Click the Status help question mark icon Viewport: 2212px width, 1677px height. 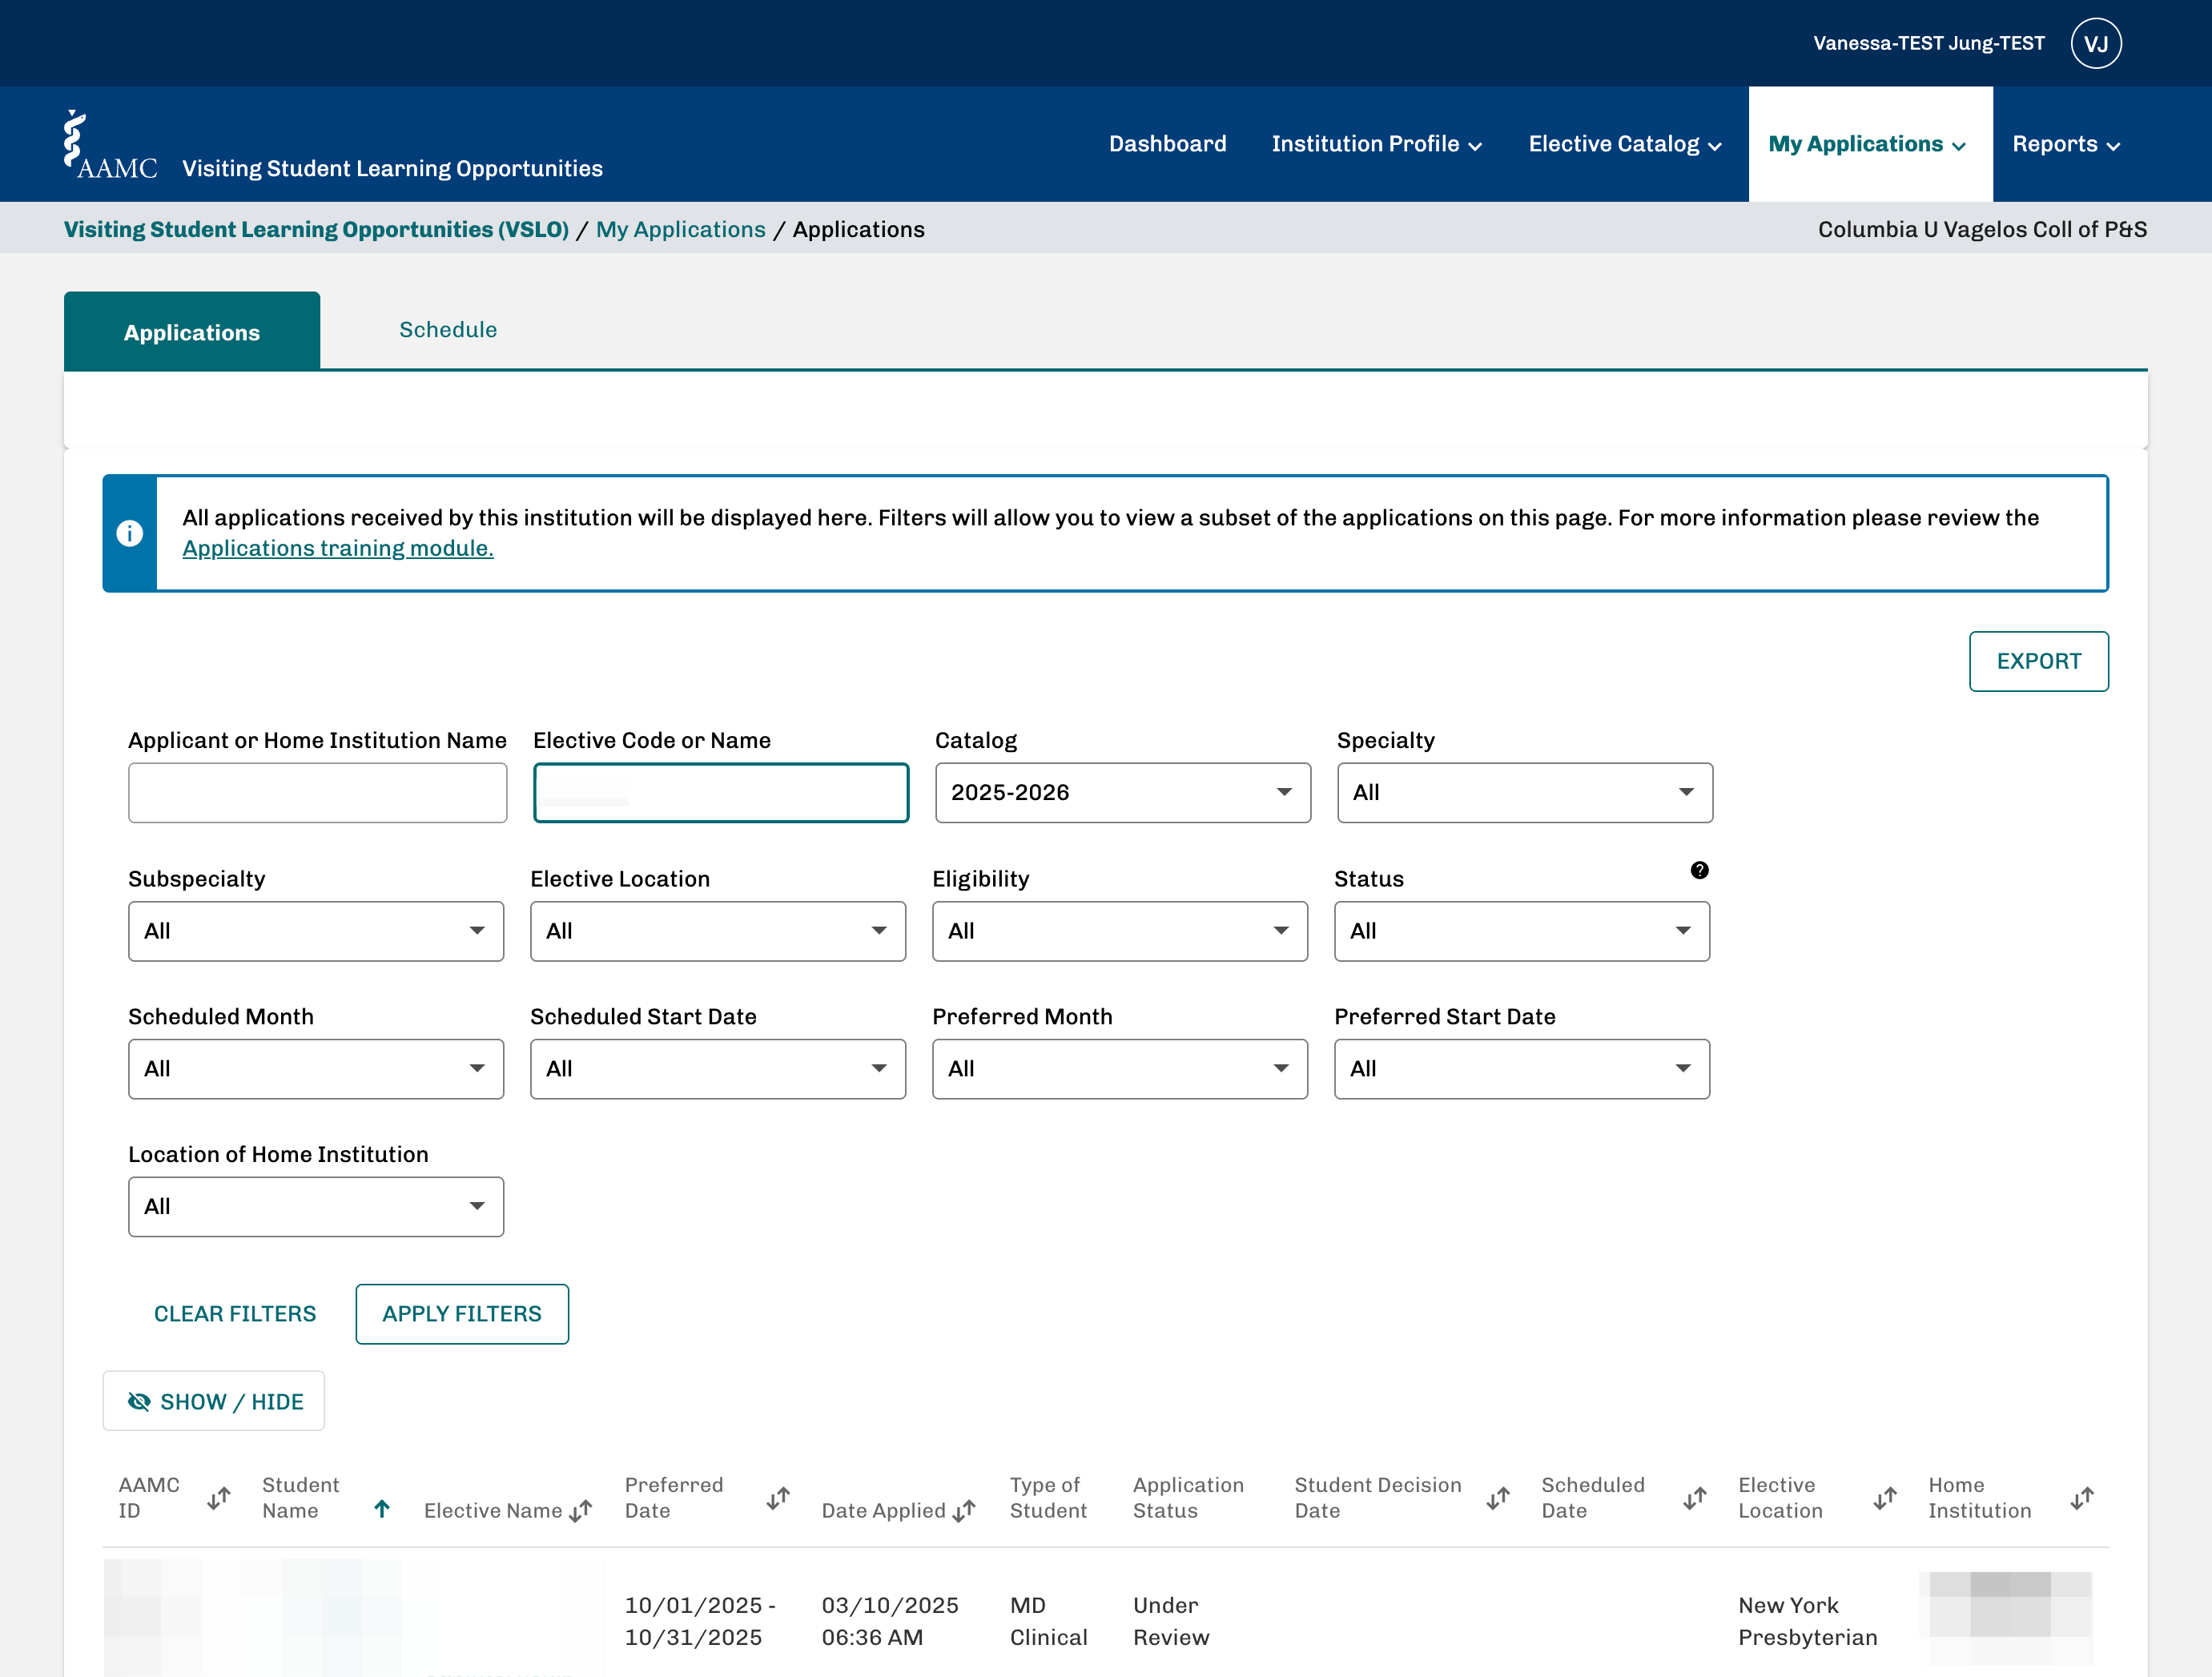click(x=1699, y=870)
